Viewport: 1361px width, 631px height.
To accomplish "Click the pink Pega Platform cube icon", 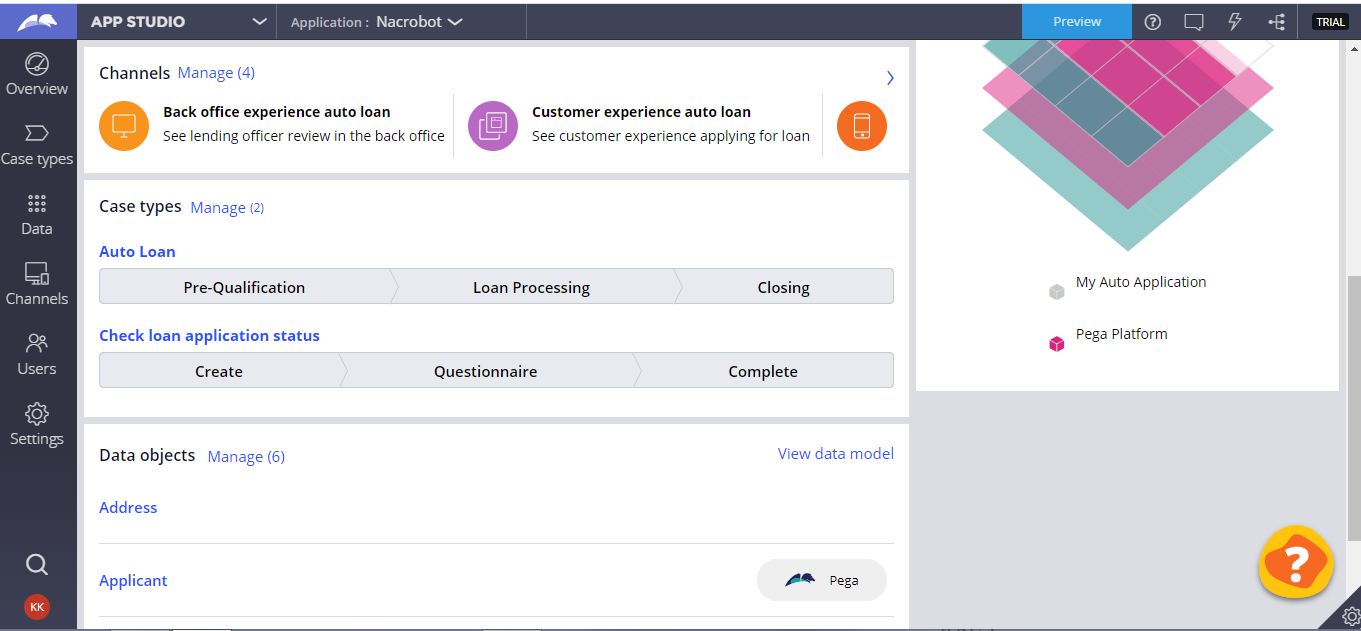I will (1057, 344).
